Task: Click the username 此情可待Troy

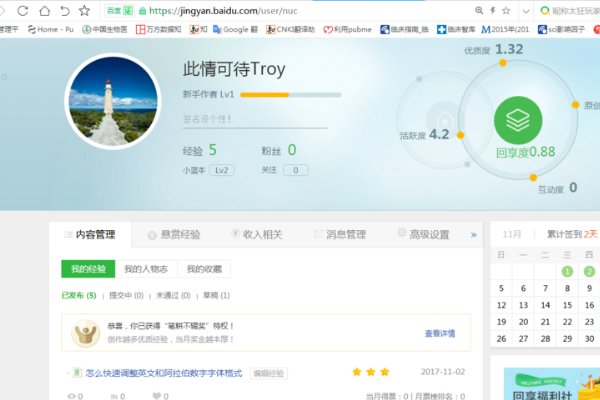Action: [x=234, y=69]
